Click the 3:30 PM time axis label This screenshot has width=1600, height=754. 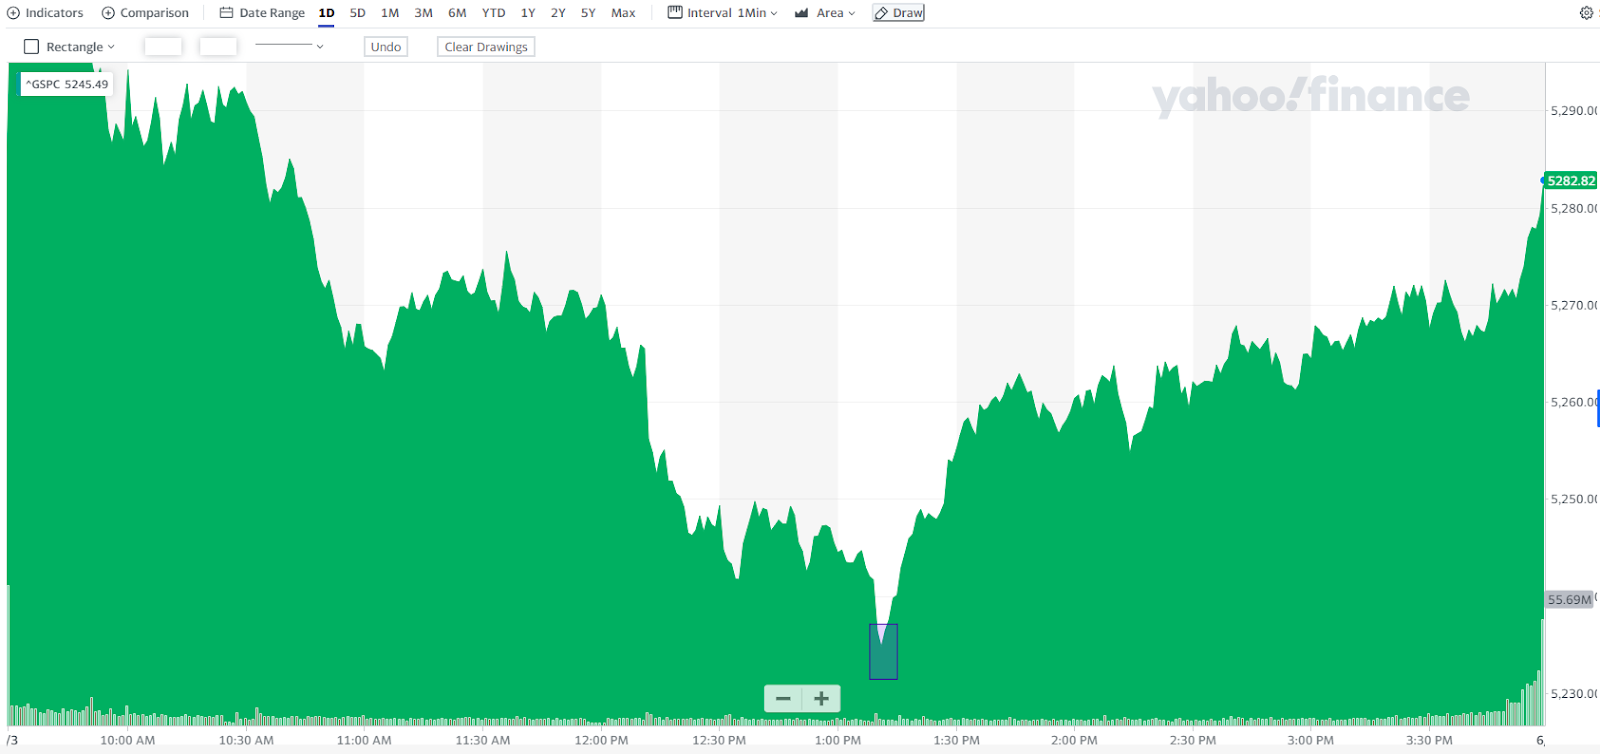(x=1429, y=741)
